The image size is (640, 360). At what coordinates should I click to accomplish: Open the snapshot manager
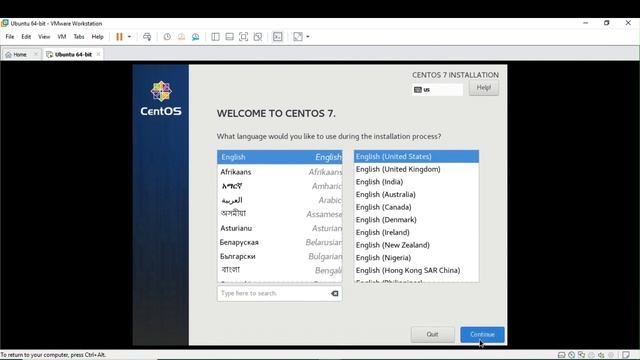coord(196,37)
